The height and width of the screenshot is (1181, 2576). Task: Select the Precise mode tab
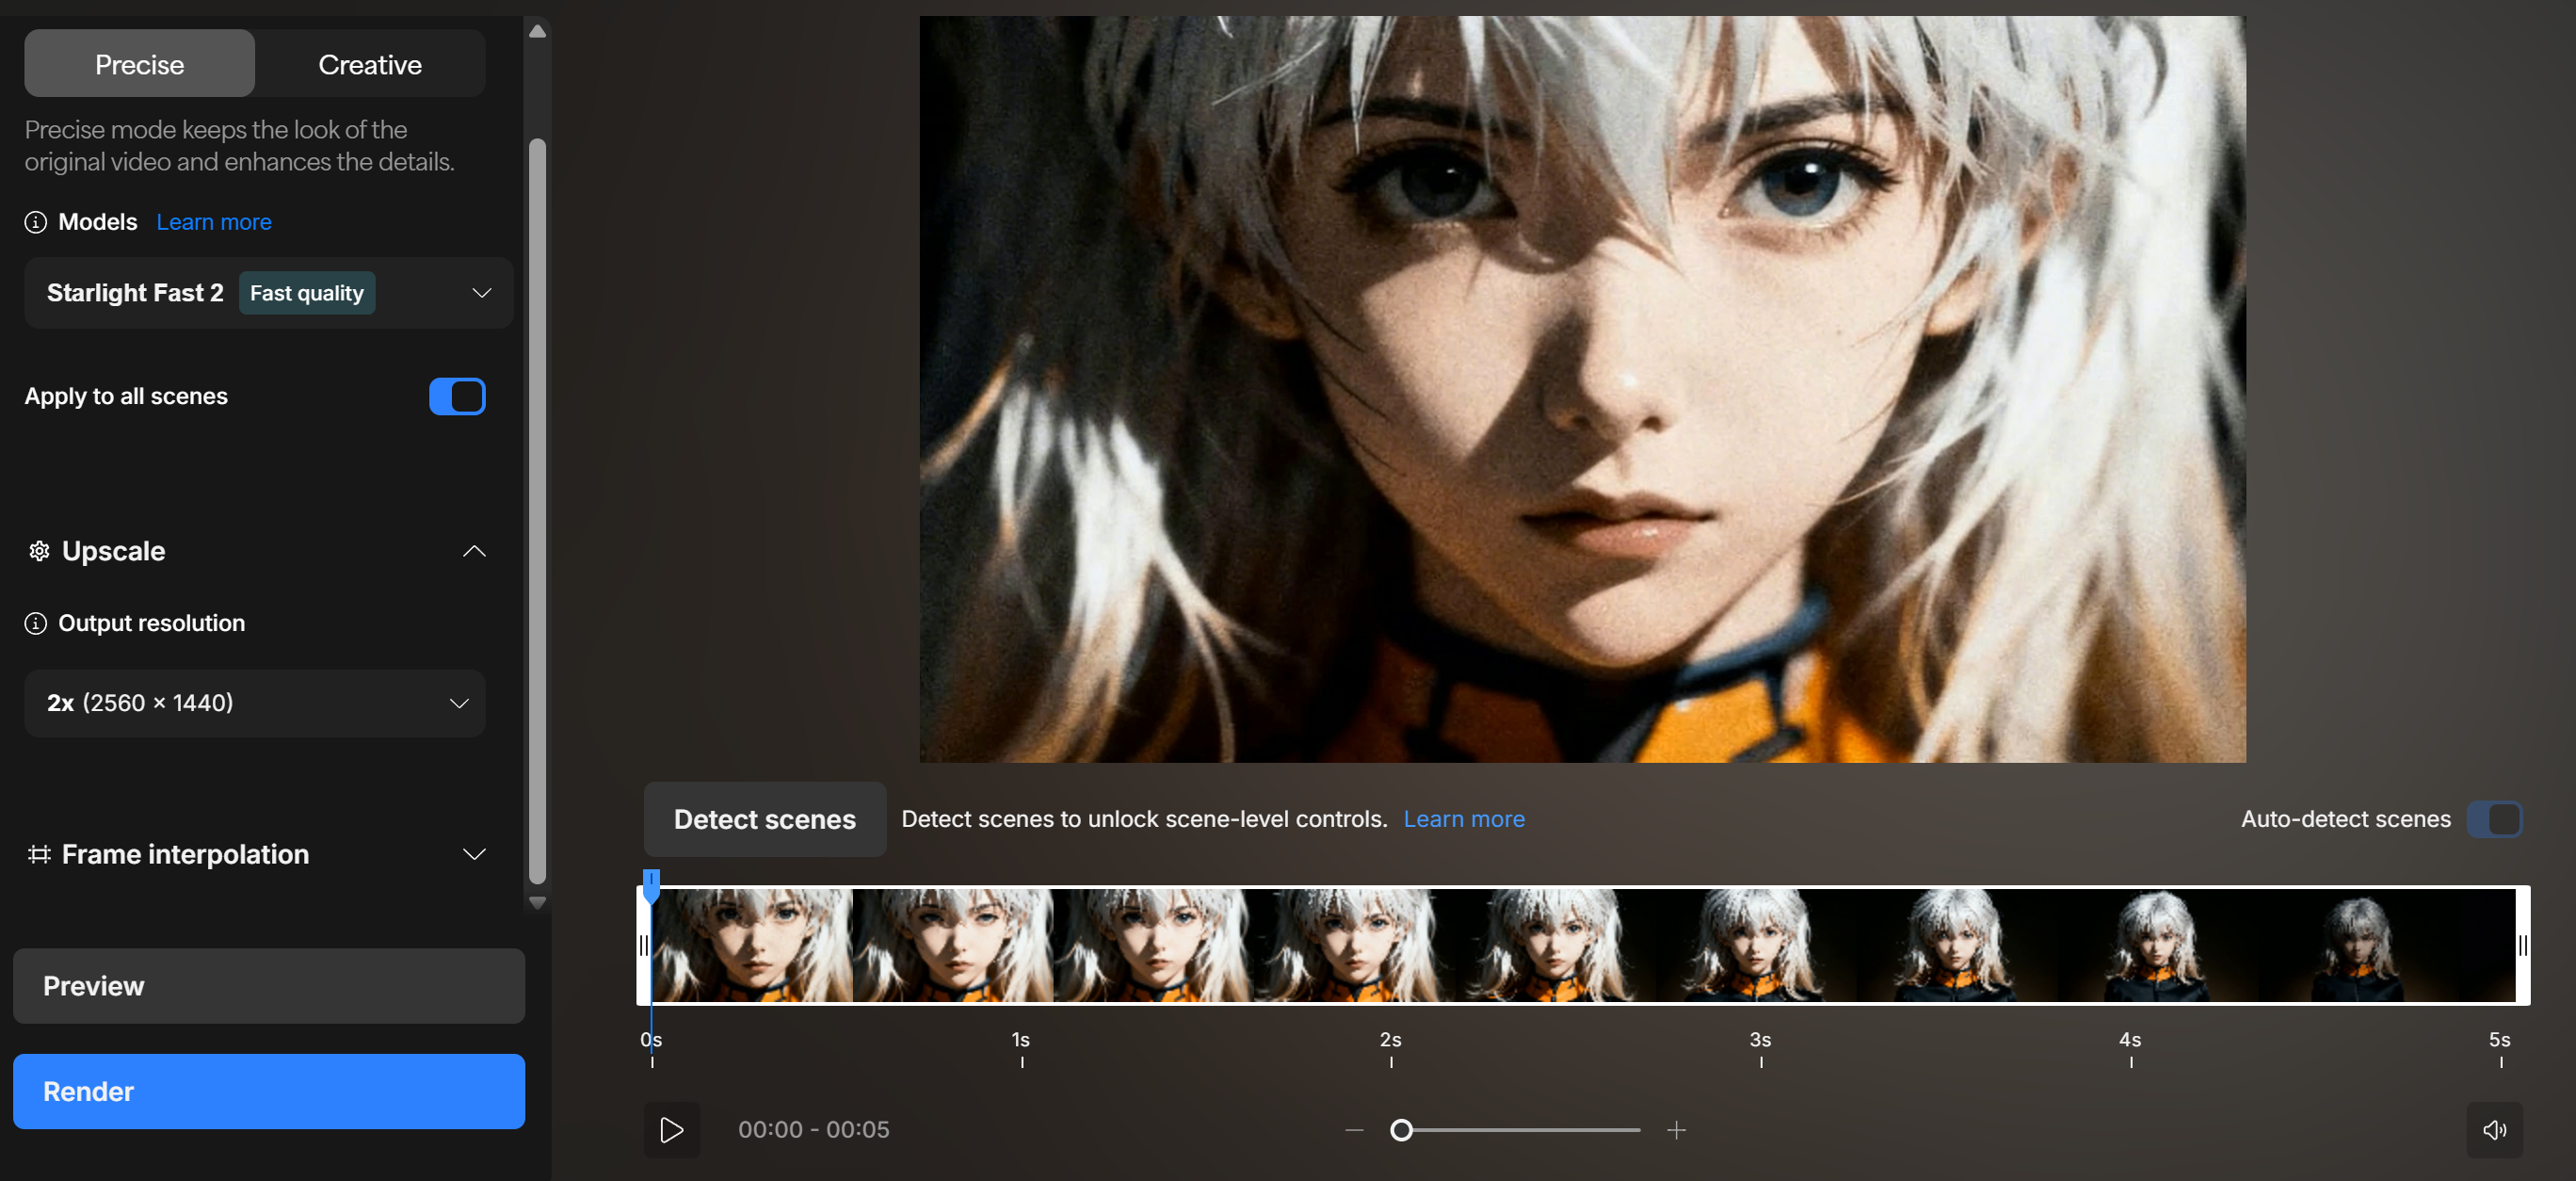[139, 64]
